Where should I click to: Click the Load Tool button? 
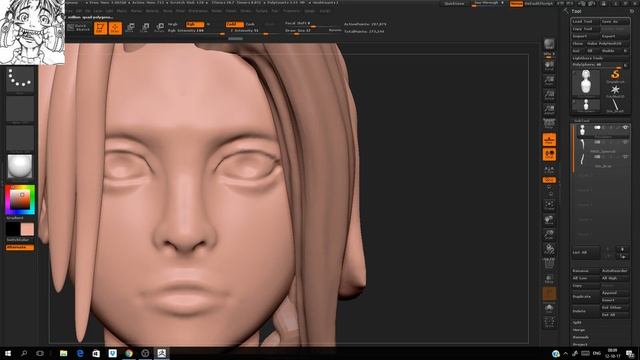tap(585, 21)
